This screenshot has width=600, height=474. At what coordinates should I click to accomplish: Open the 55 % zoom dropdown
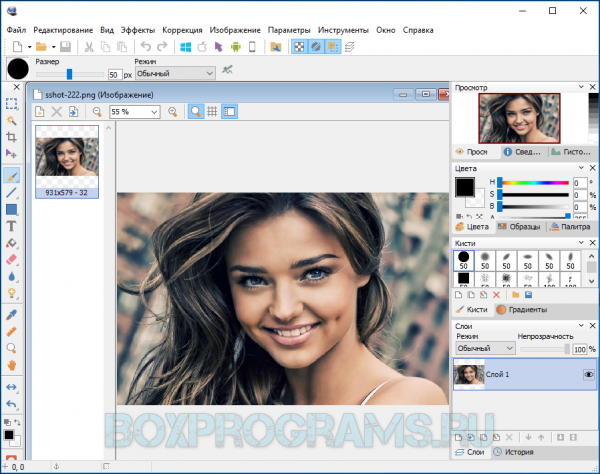click(x=134, y=112)
